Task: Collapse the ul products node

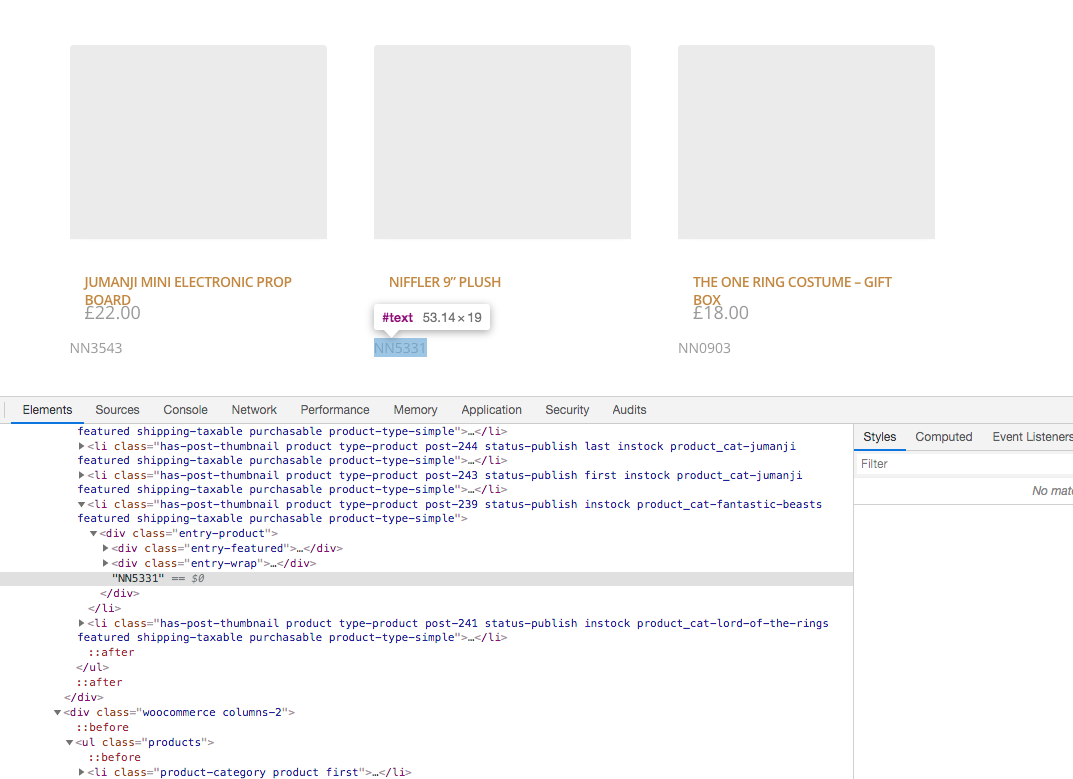Action: [70, 742]
